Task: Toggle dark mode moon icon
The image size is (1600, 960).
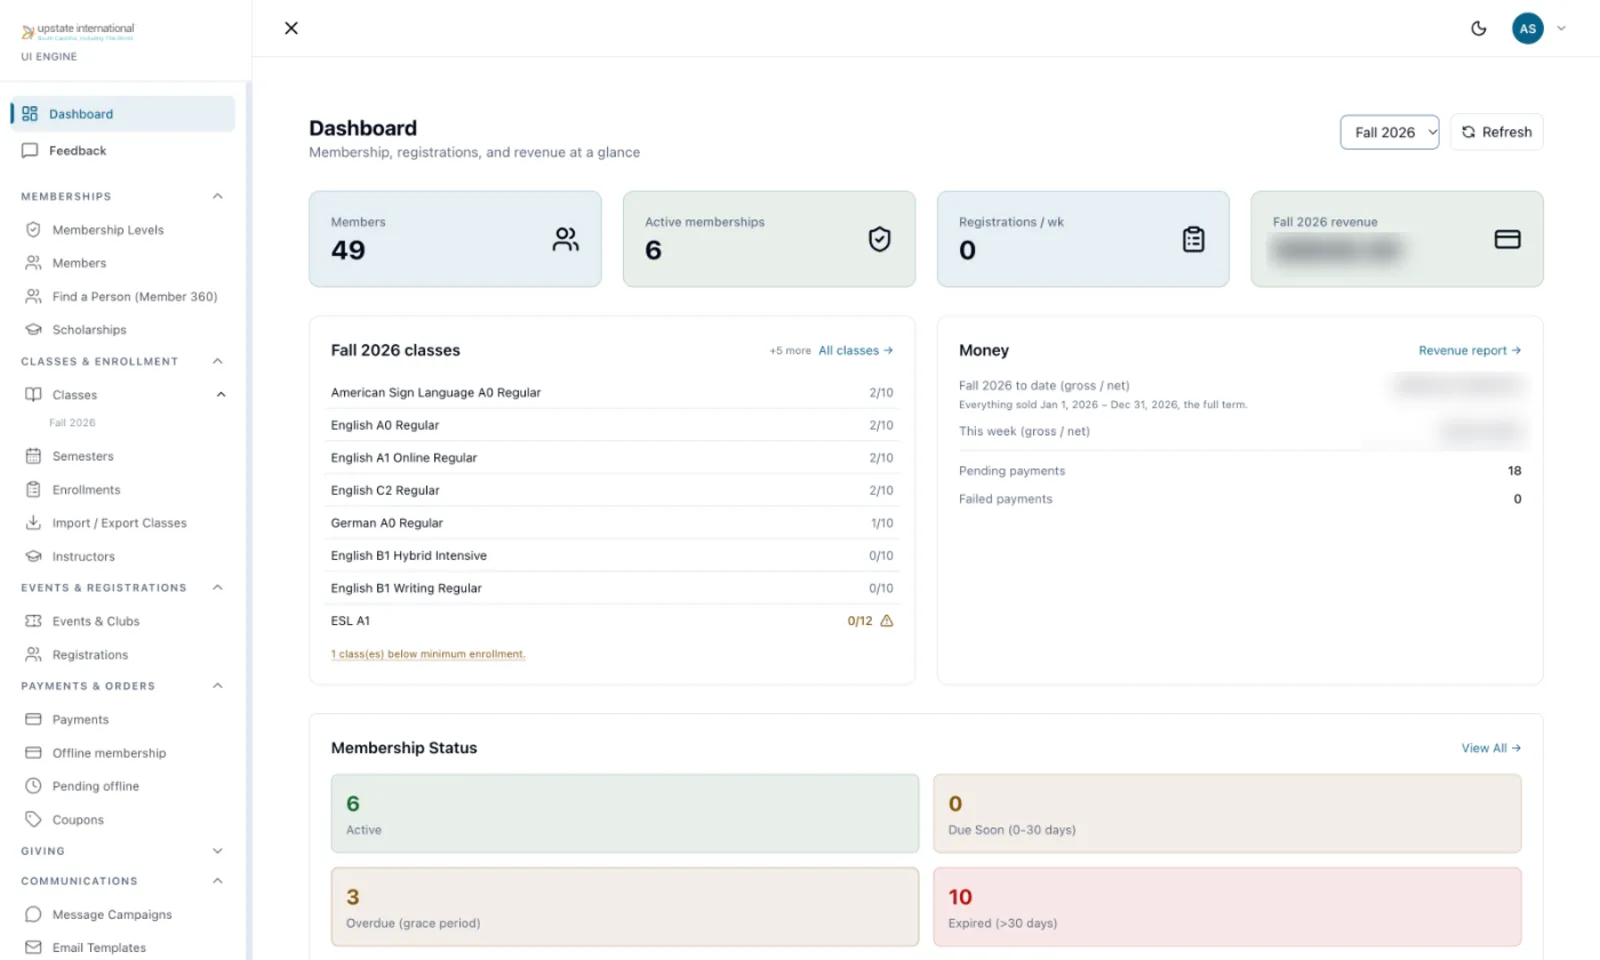Action: [x=1479, y=28]
